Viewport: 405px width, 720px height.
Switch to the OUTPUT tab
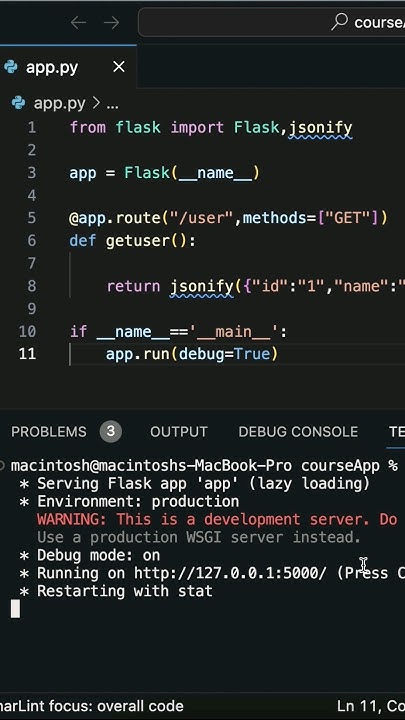(x=179, y=432)
